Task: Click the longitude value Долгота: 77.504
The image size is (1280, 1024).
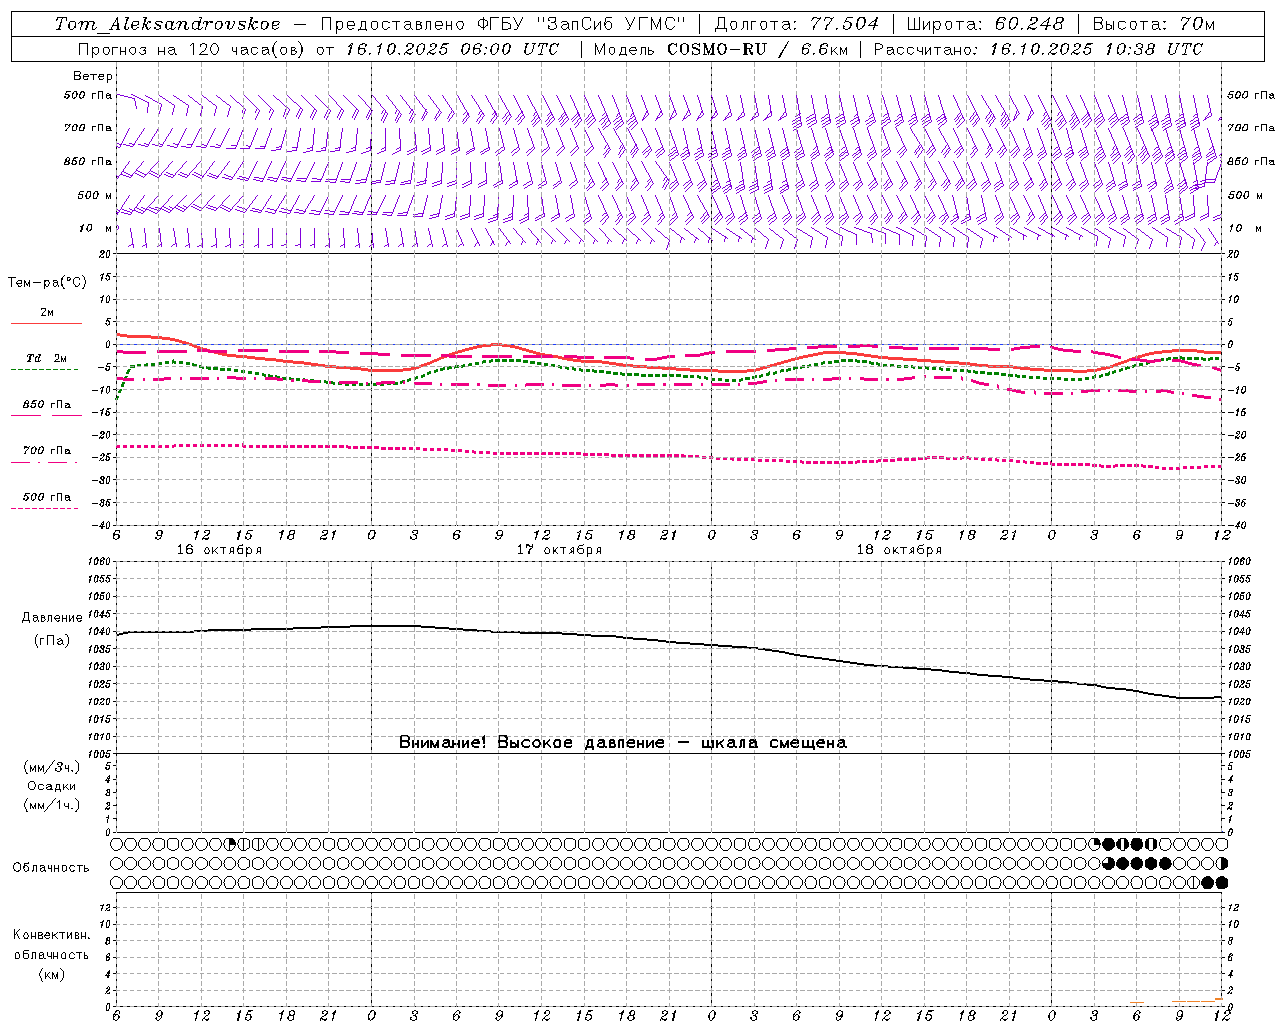Action: tap(797, 24)
